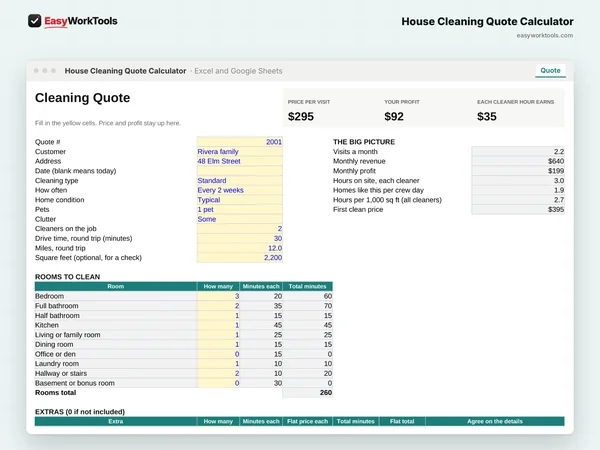Click Office or den How many cell
Image resolution: width=600 pixels, height=450 pixels.
(x=218, y=354)
